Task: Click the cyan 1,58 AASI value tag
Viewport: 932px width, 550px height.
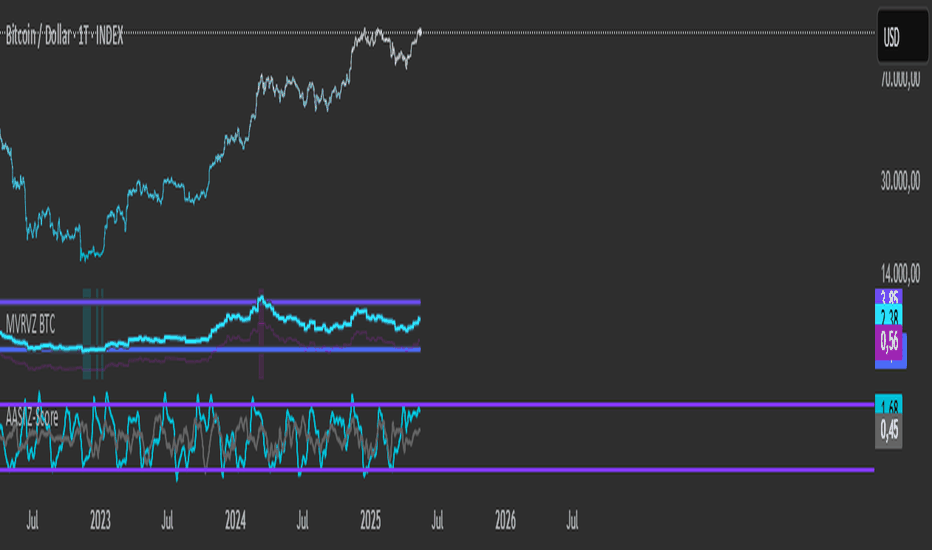Action: tap(889, 404)
